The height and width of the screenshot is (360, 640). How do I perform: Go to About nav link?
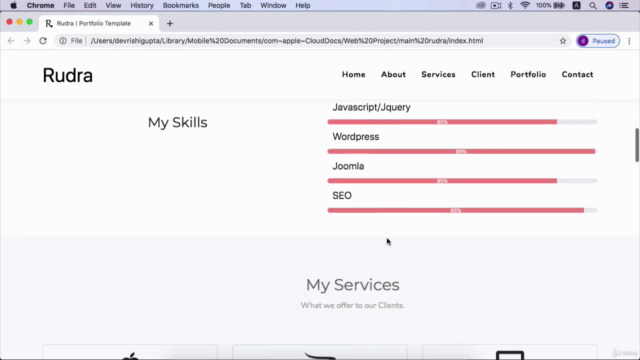coord(393,74)
